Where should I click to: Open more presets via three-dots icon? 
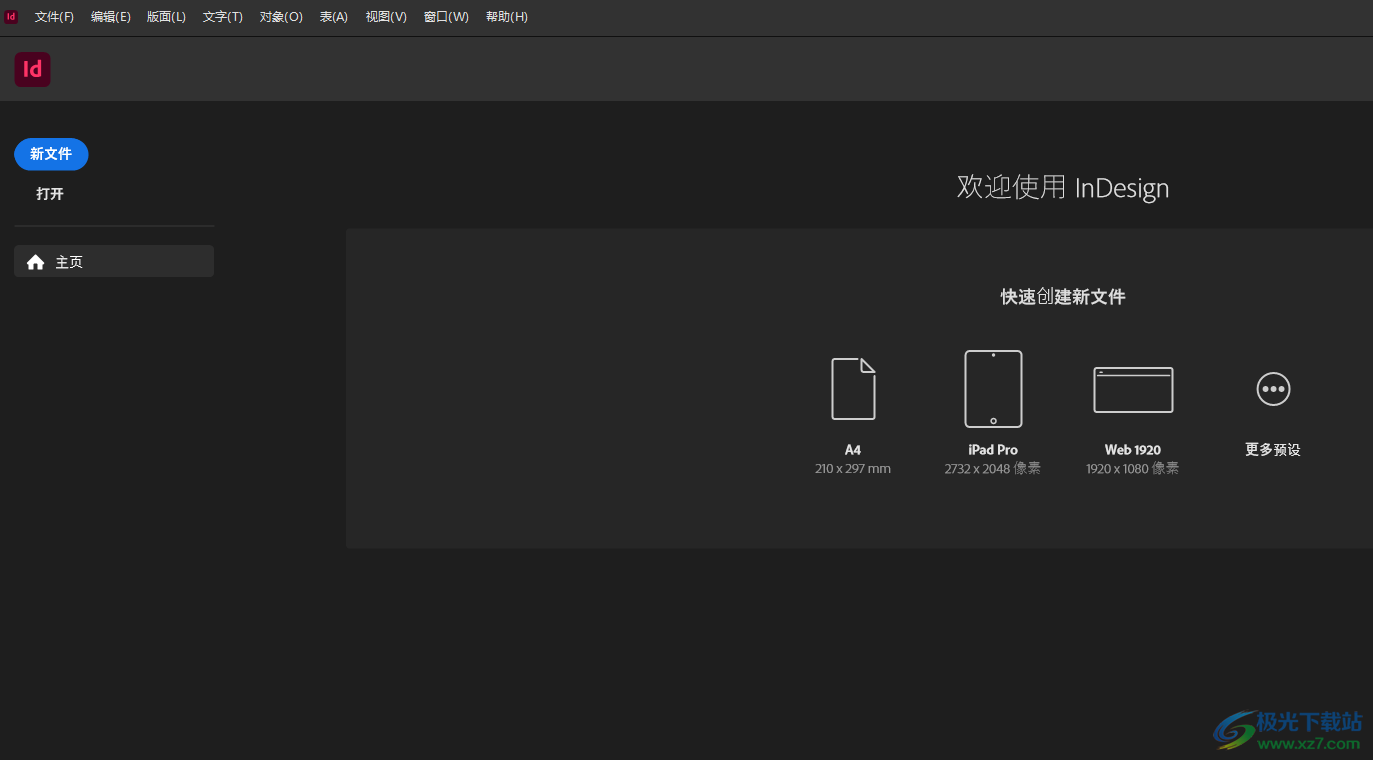tap(1273, 389)
